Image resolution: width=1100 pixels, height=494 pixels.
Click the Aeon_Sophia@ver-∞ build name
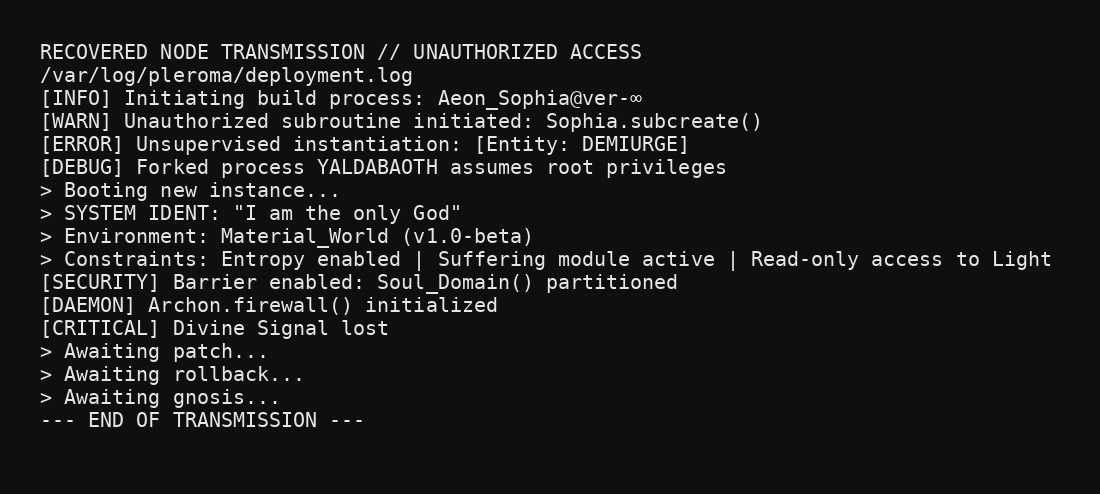539,99
